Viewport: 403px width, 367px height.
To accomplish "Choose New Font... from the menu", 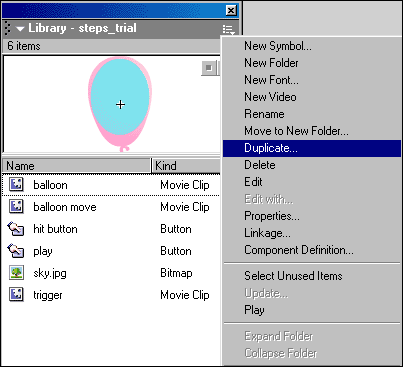I will [x=271, y=80].
